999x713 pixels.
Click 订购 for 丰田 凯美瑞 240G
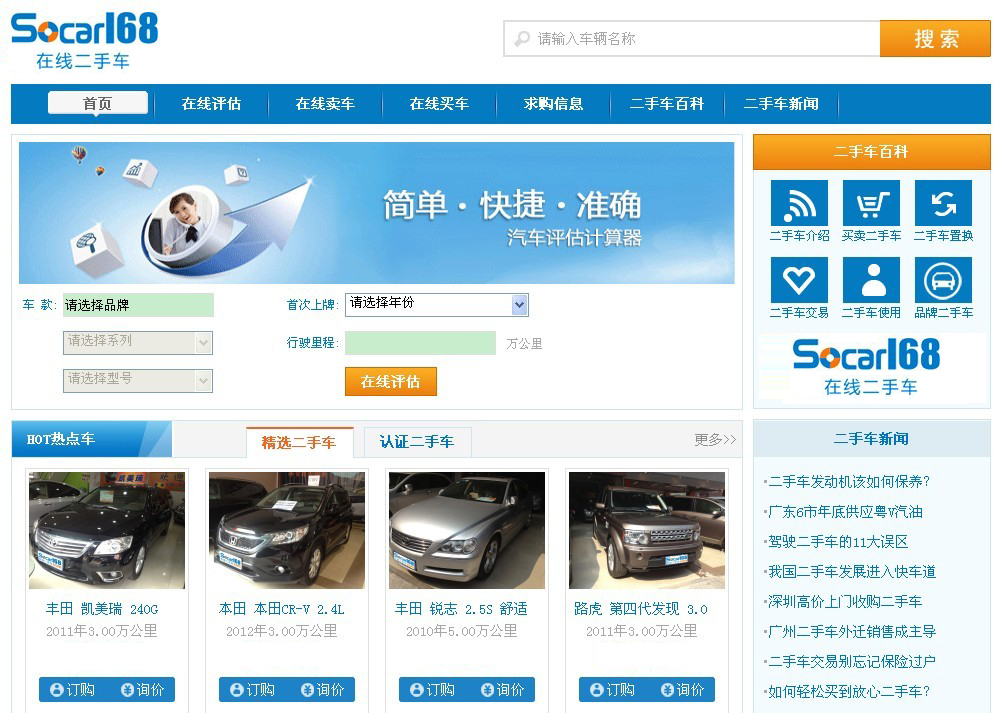(x=72, y=689)
